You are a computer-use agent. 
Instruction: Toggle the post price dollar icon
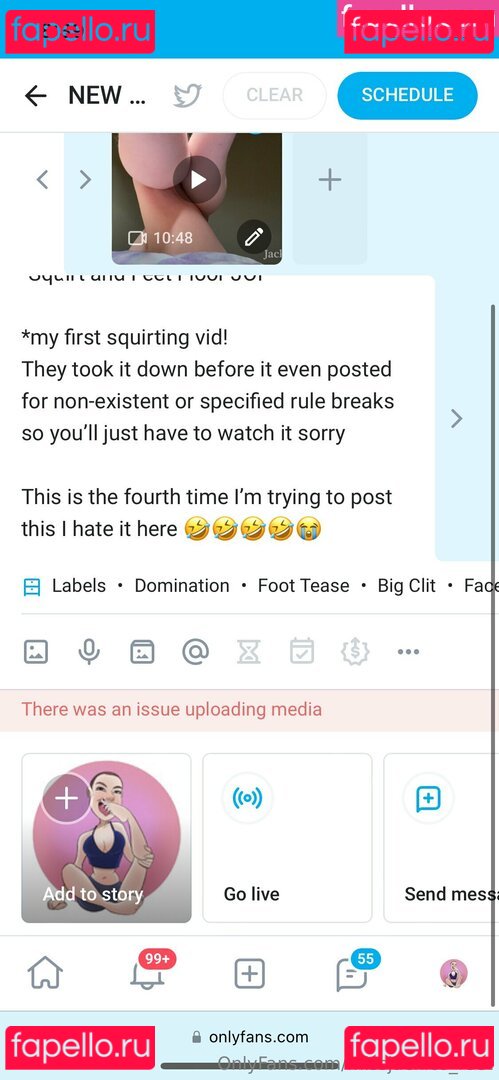coord(355,652)
